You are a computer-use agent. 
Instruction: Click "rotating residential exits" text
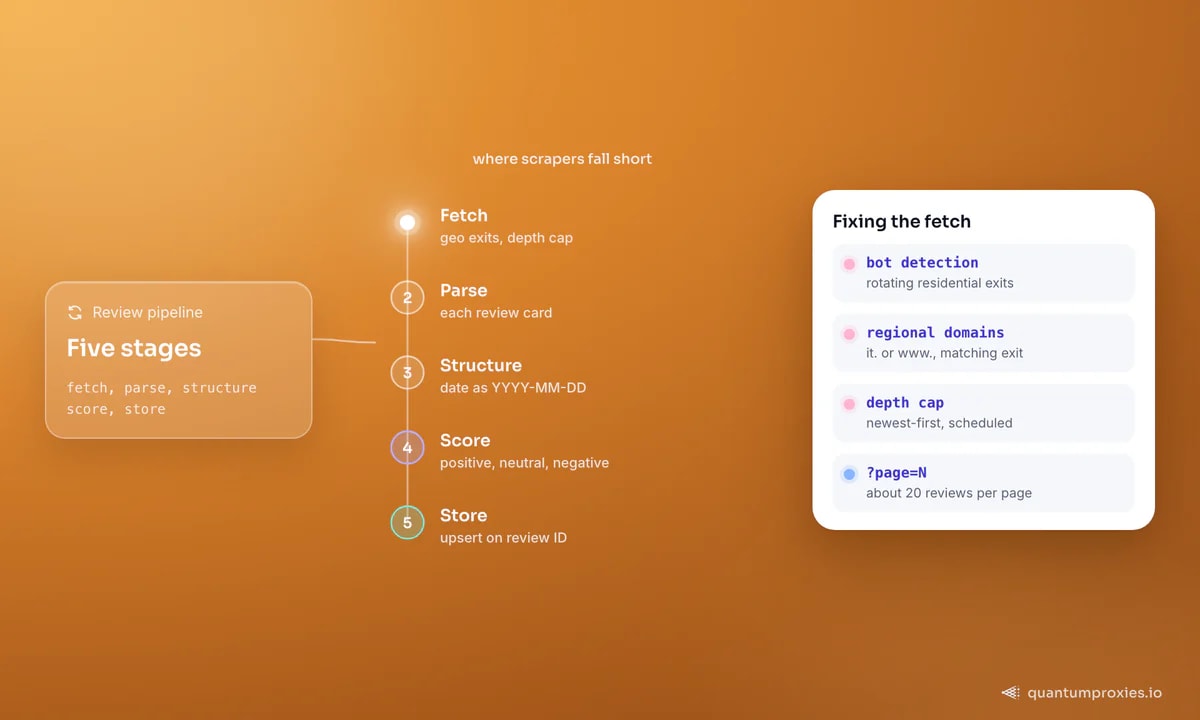940,283
